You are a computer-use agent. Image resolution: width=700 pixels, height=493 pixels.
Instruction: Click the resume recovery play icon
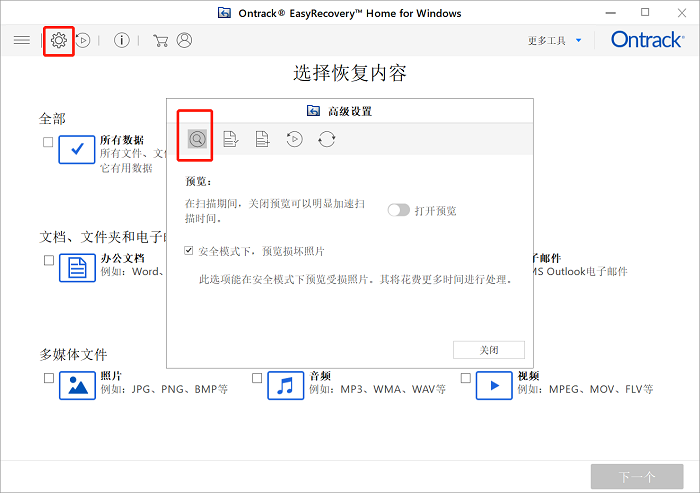click(84, 40)
